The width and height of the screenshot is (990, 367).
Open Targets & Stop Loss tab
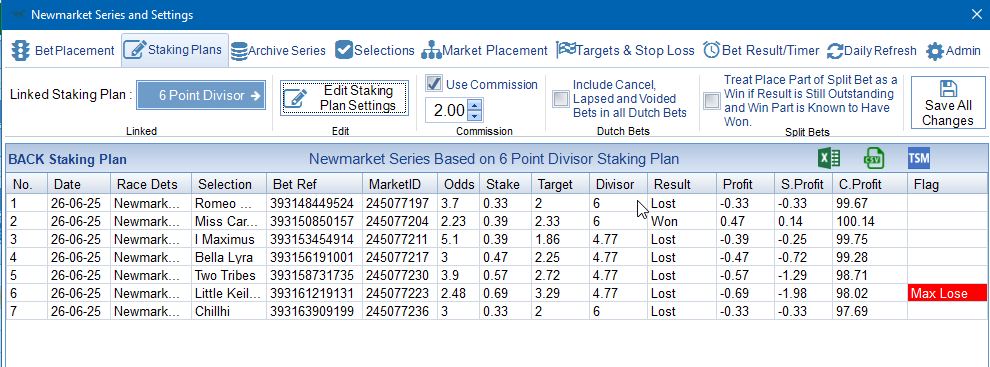coord(625,51)
